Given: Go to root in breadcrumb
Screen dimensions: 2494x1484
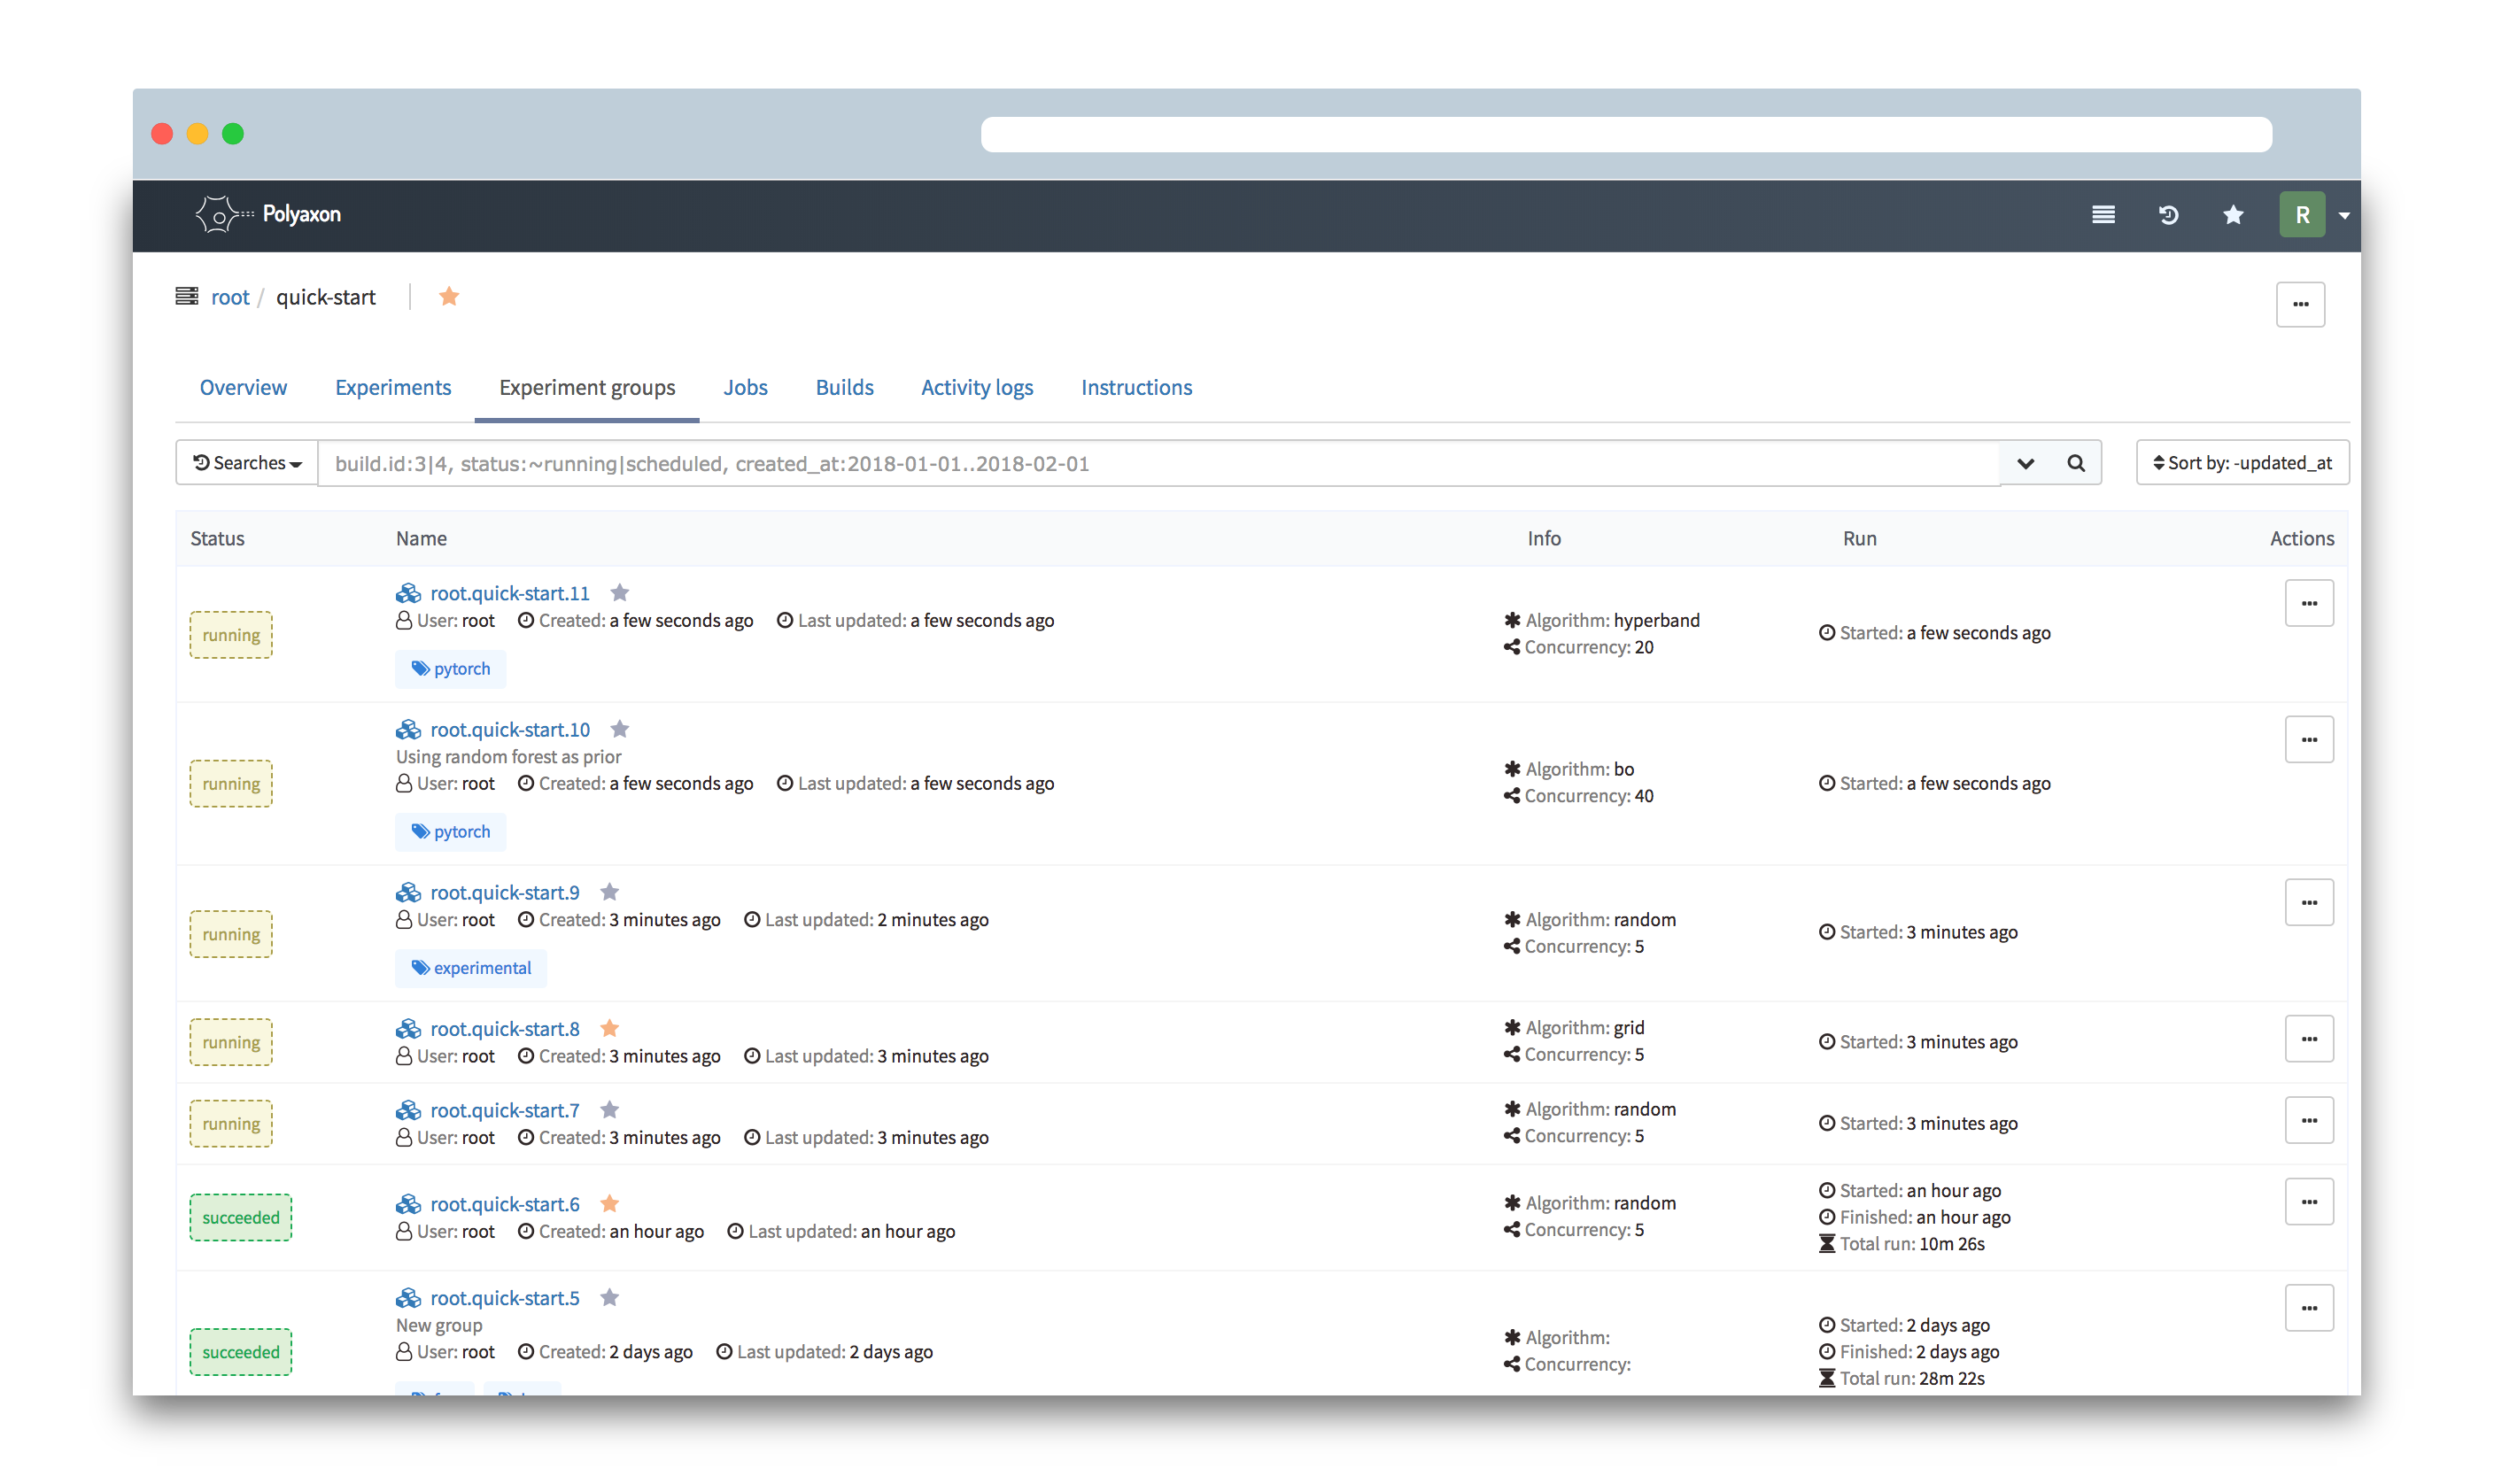Looking at the screenshot, I should tap(230, 297).
